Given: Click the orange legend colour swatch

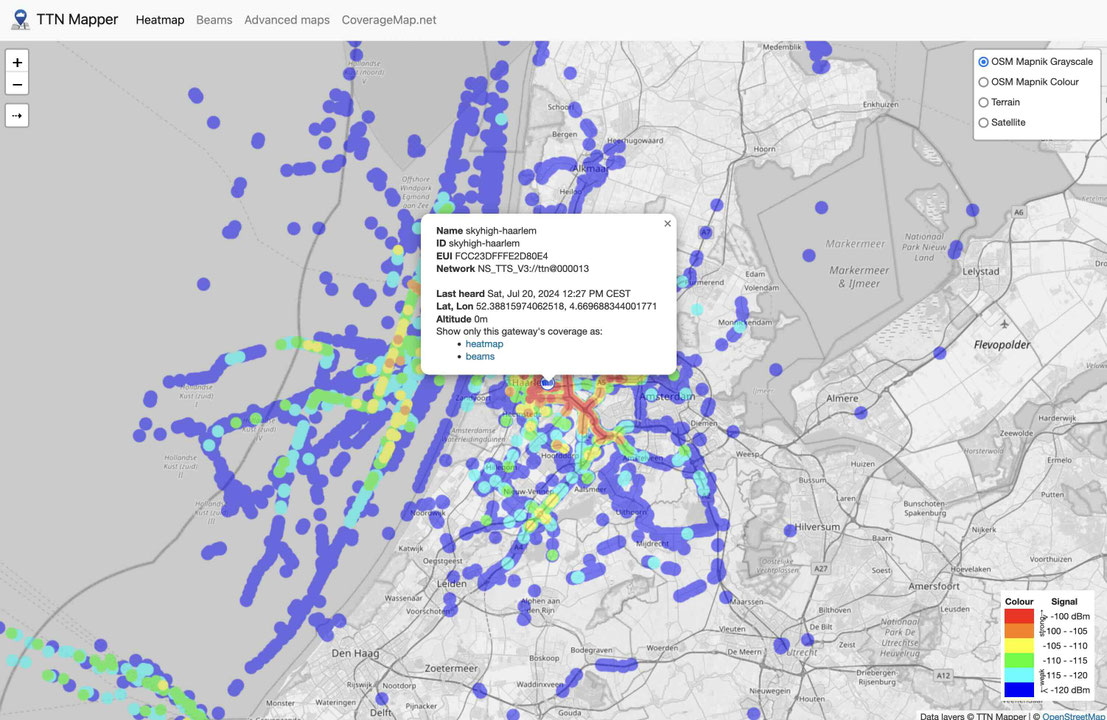Looking at the screenshot, I should [1019, 631].
